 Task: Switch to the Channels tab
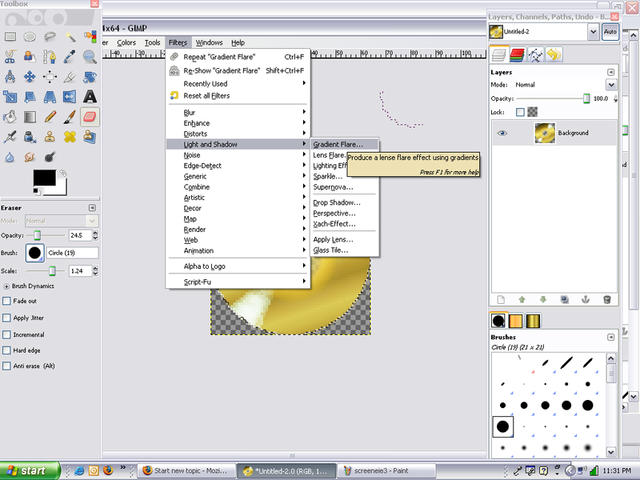click(x=517, y=55)
